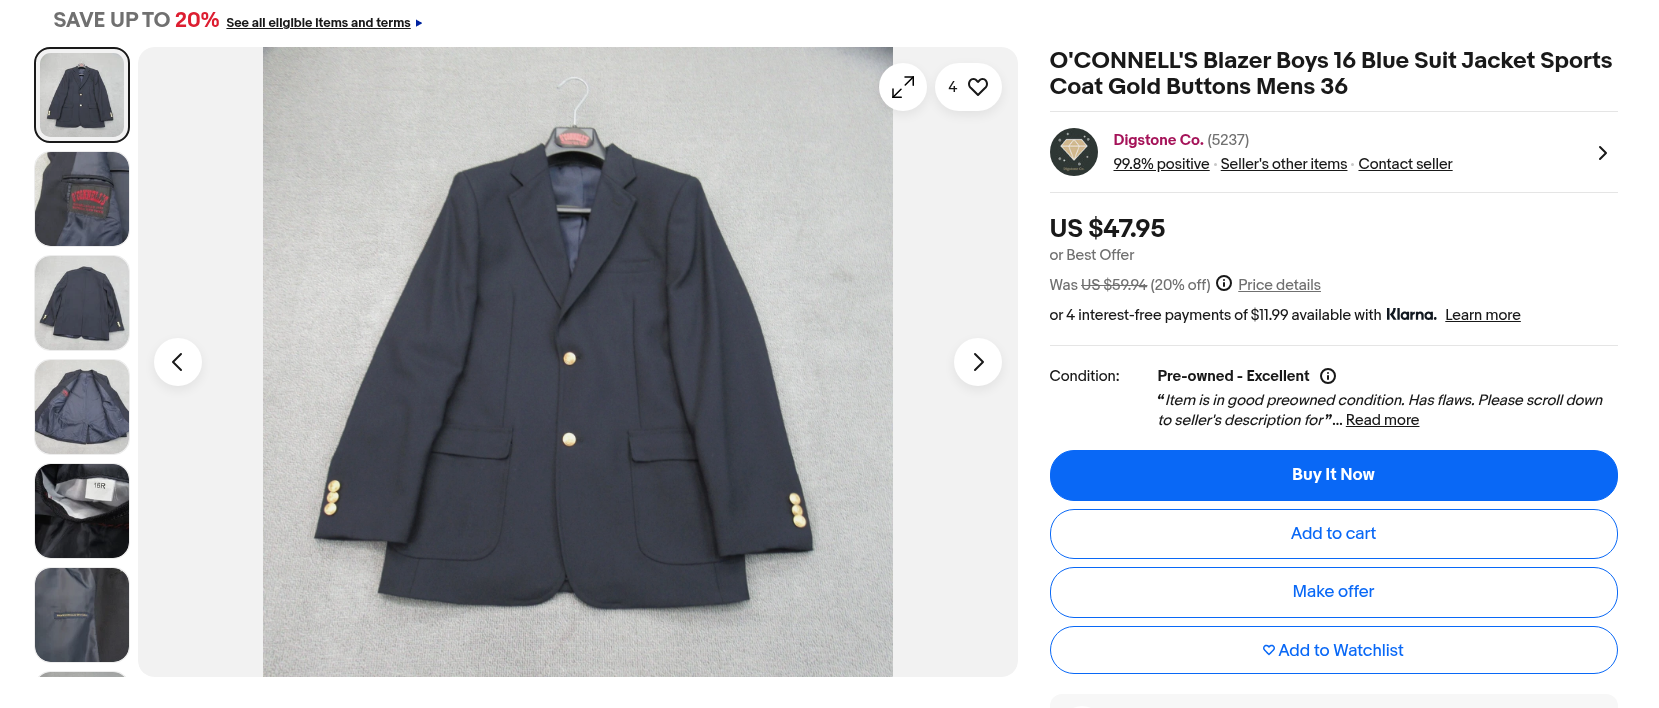The width and height of the screenshot is (1659, 708).
Task: Expand terms arrow beside See all eligible items
Action: (419, 23)
